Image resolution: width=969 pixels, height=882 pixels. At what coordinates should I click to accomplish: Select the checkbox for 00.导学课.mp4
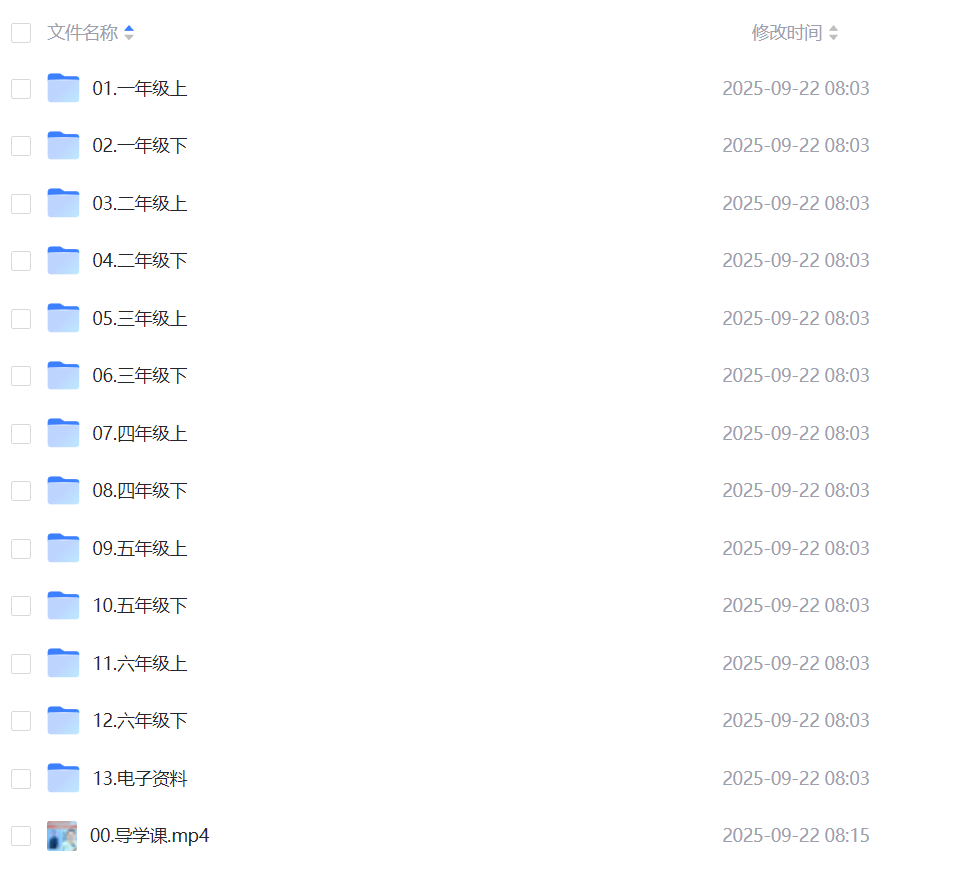pyautogui.click(x=21, y=836)
